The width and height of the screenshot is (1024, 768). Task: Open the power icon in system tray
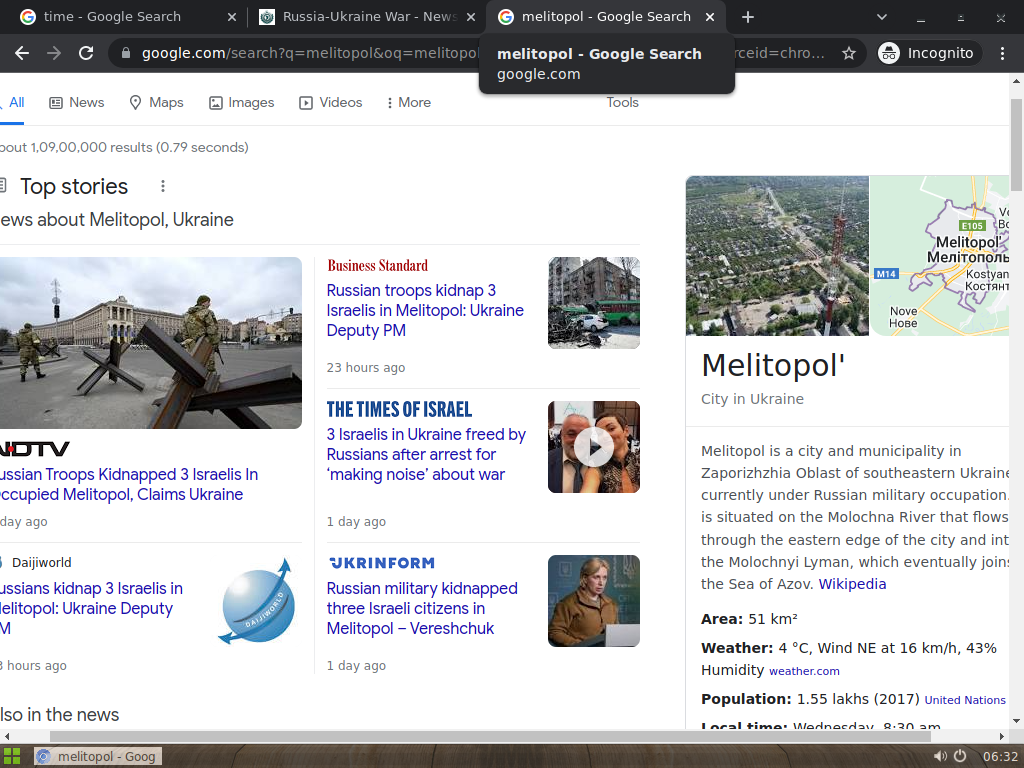click(960, 756)
